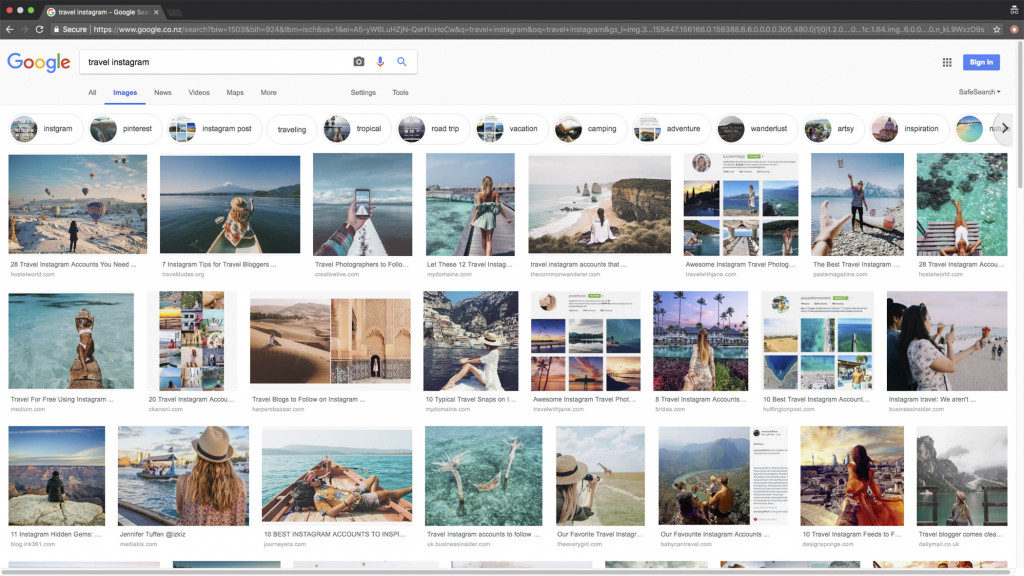Open the Videos tab
1024x576 pixels.
pos(199,93)
